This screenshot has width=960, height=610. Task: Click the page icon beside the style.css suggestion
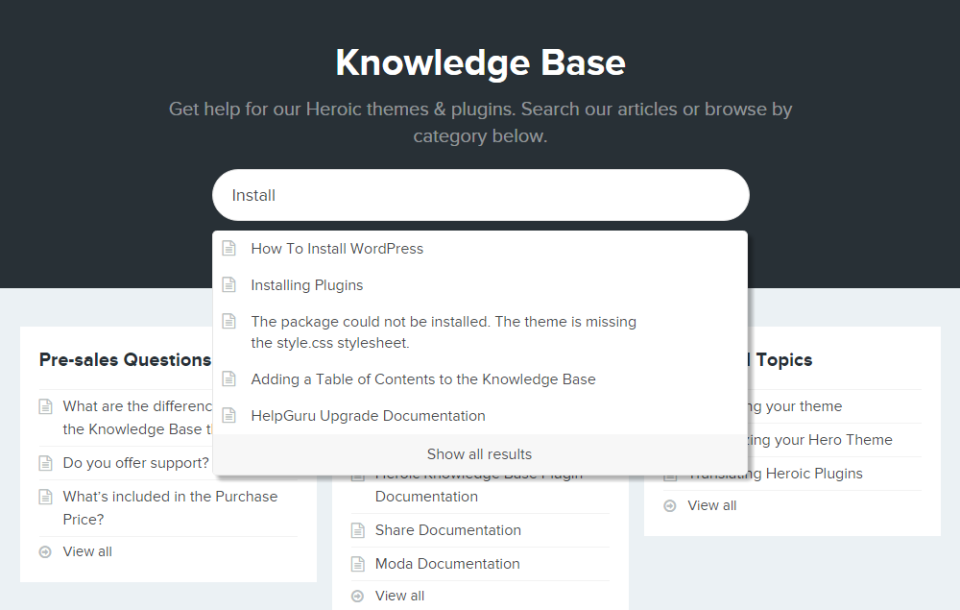coord(232,321)
